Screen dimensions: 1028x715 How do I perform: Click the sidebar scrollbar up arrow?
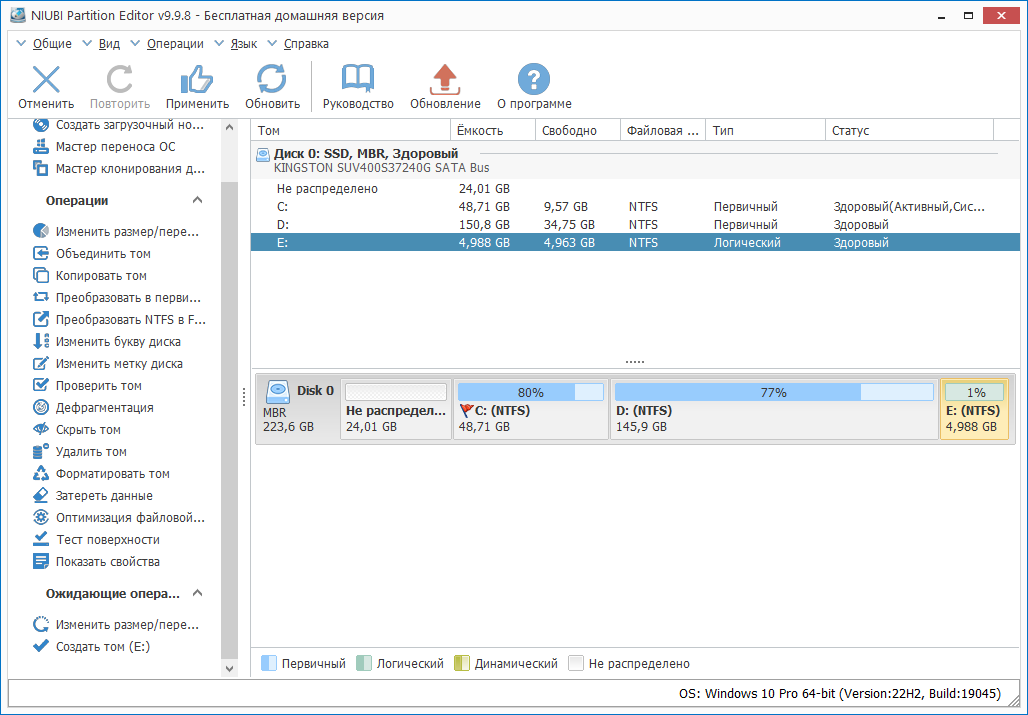[229, 127]
